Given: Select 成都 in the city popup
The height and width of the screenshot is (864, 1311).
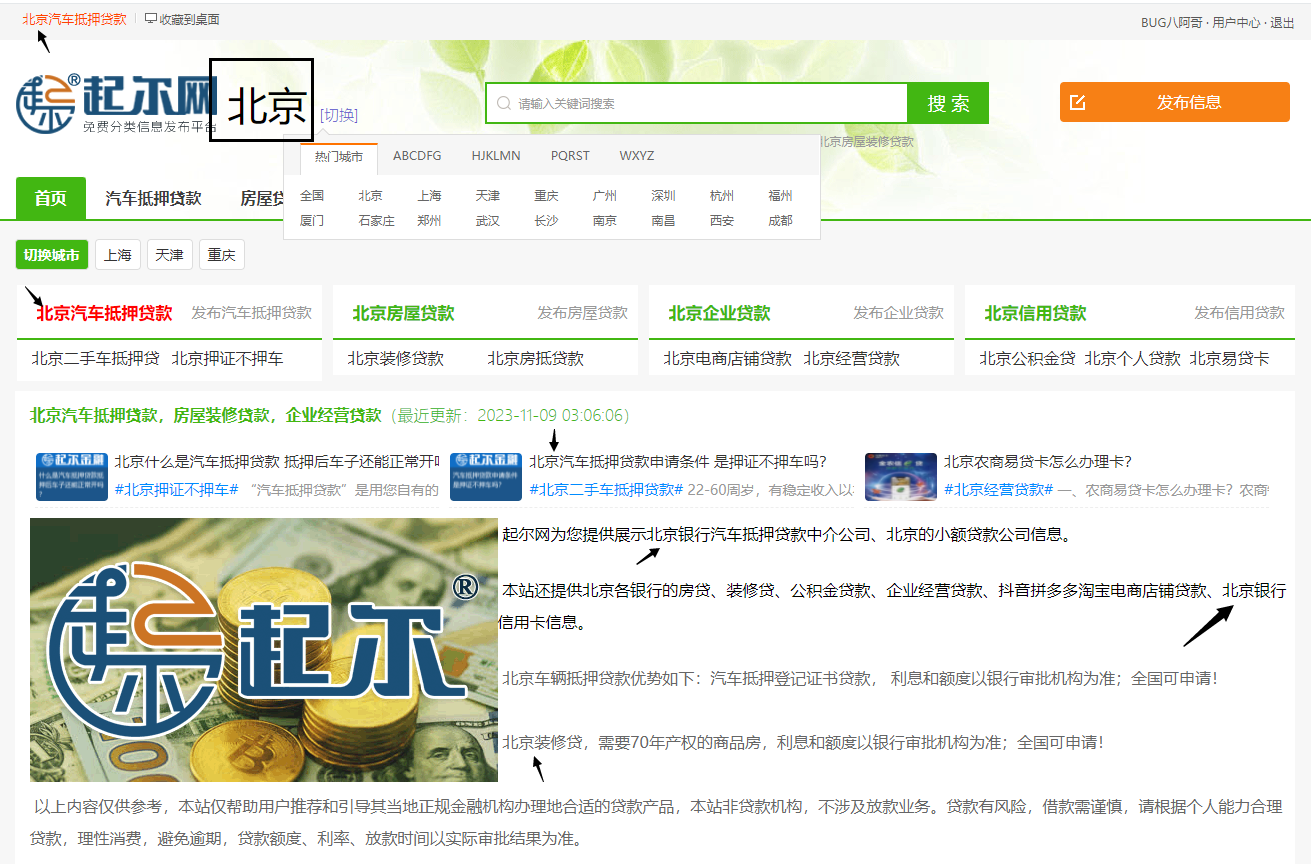Looking at the screenshot, I should point(780,220).
